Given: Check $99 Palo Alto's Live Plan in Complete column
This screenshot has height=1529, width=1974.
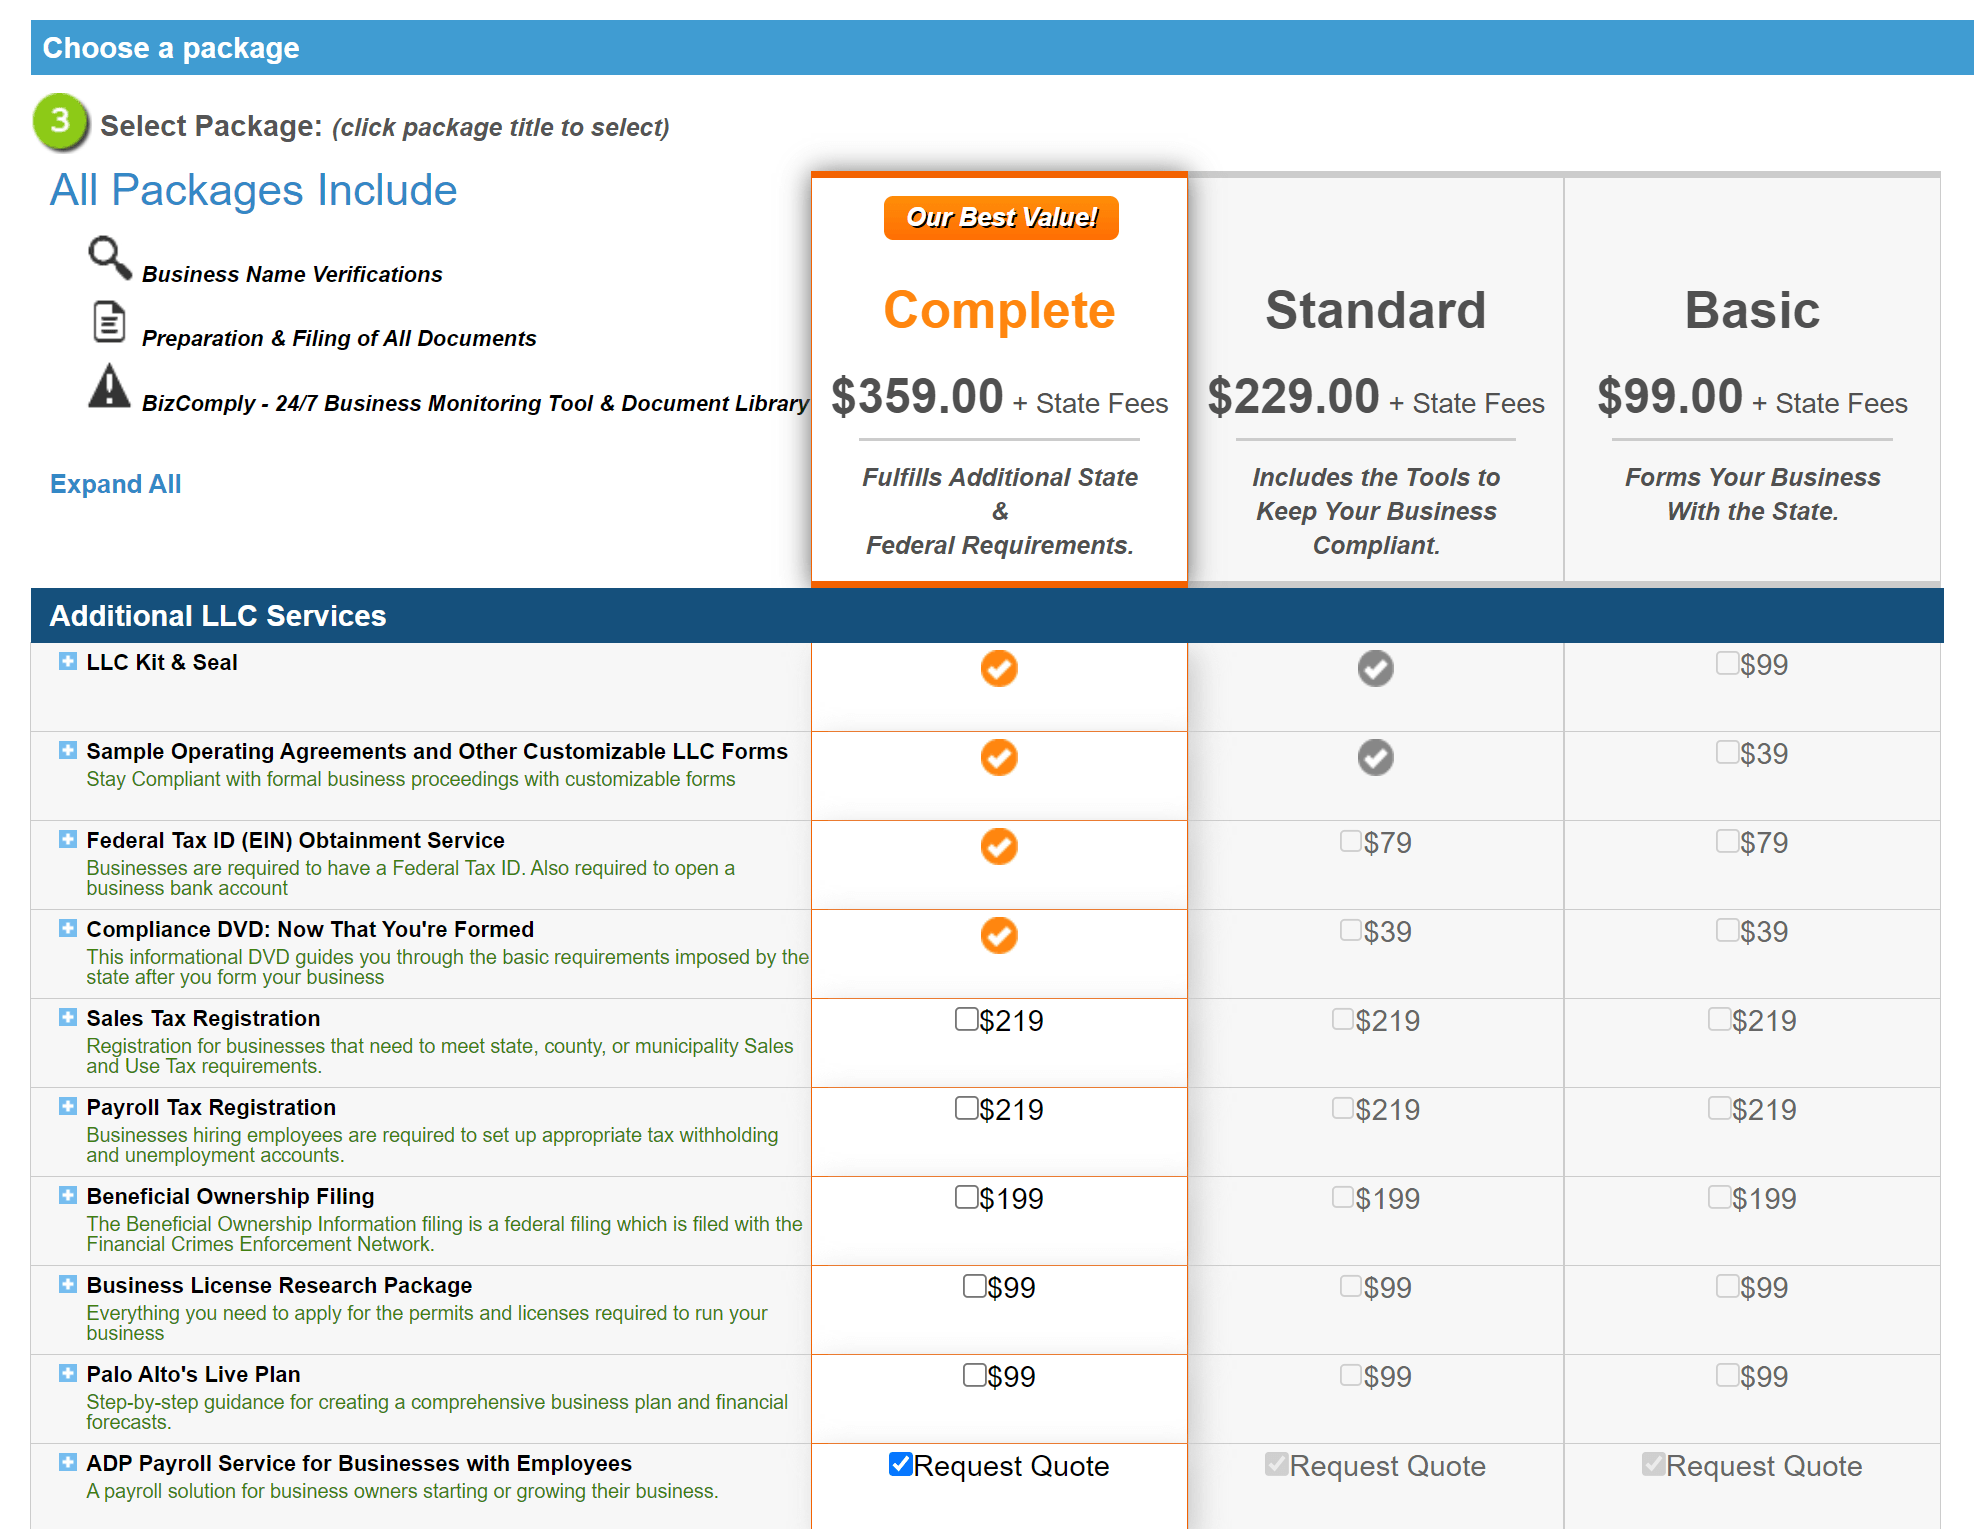Looking at the screenshot, I should tap(974, 1375).
